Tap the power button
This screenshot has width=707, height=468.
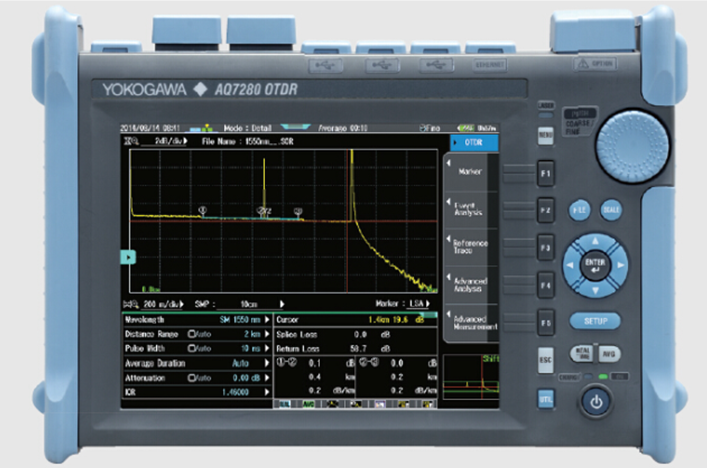tap(596, 401)
